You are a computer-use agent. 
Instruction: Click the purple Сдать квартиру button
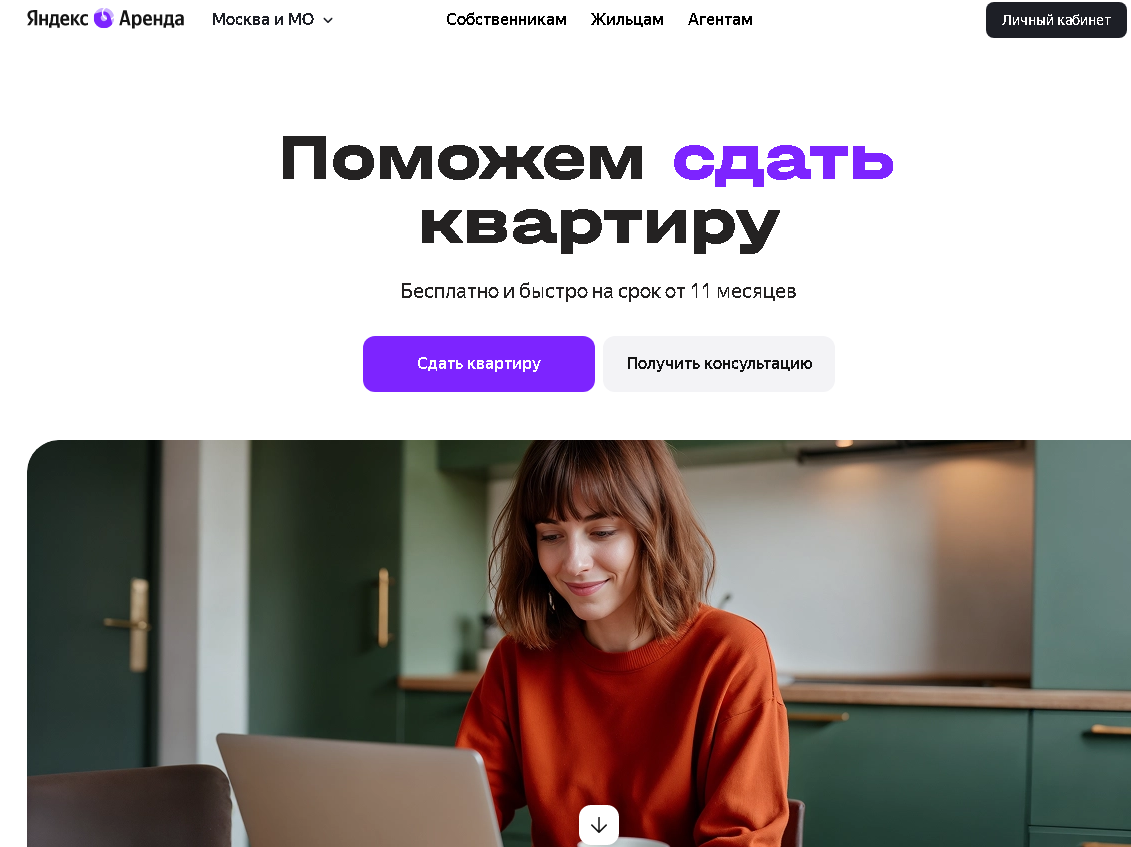(x=479, y=364)
